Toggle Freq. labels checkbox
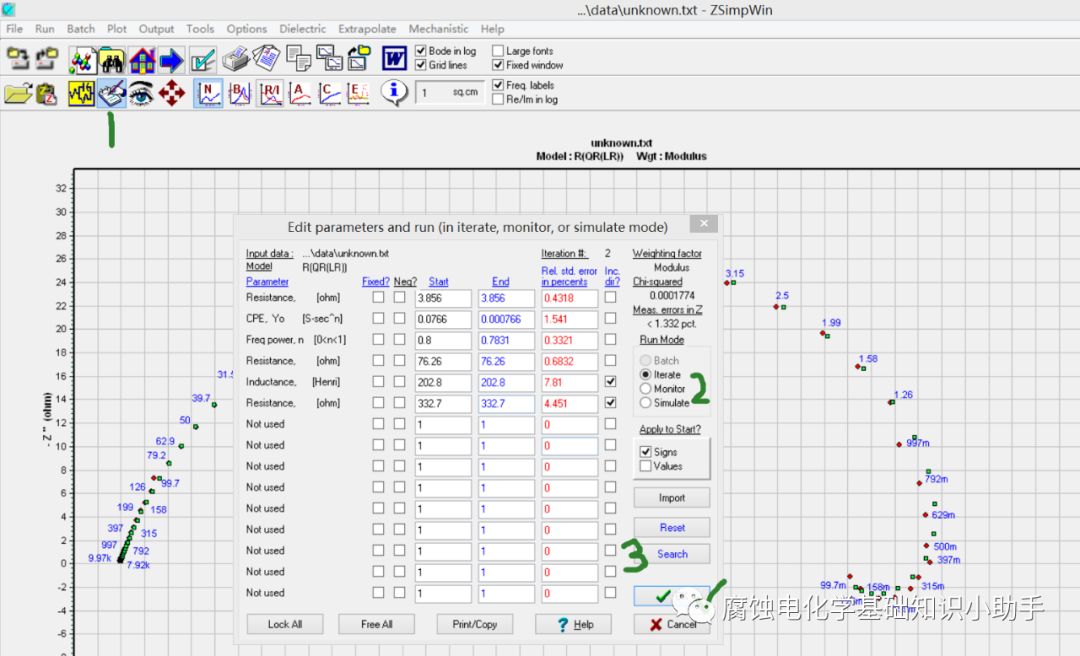 coord(498,85)
